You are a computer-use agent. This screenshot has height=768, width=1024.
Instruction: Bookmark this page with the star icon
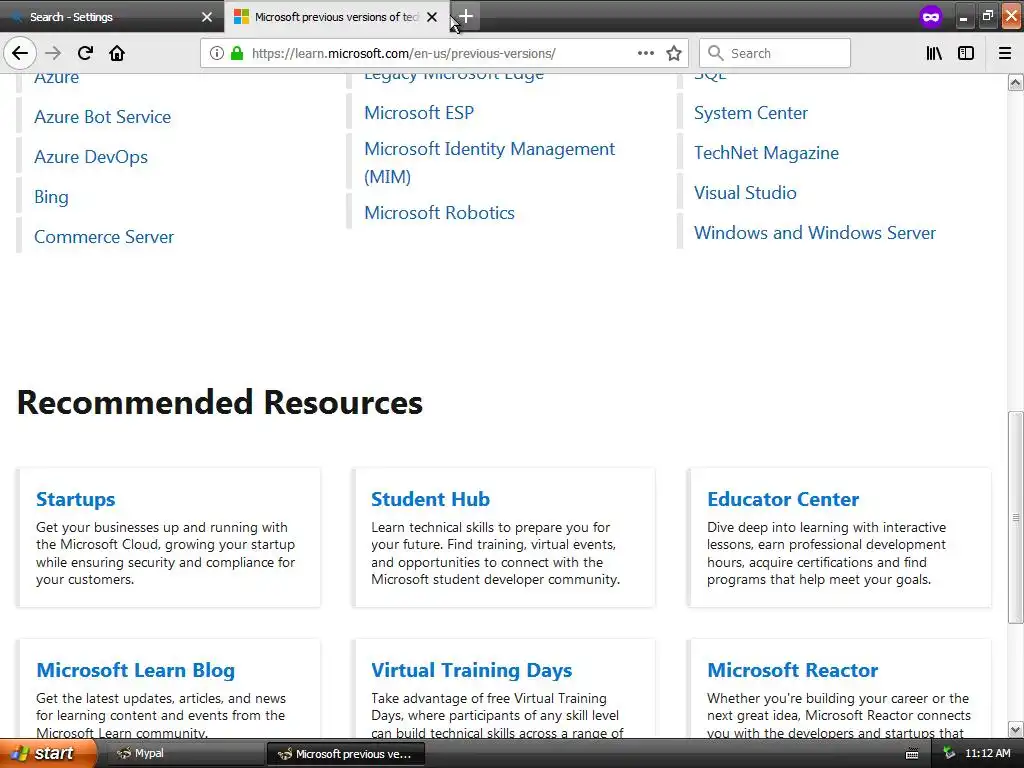click(x=674, y=53)
